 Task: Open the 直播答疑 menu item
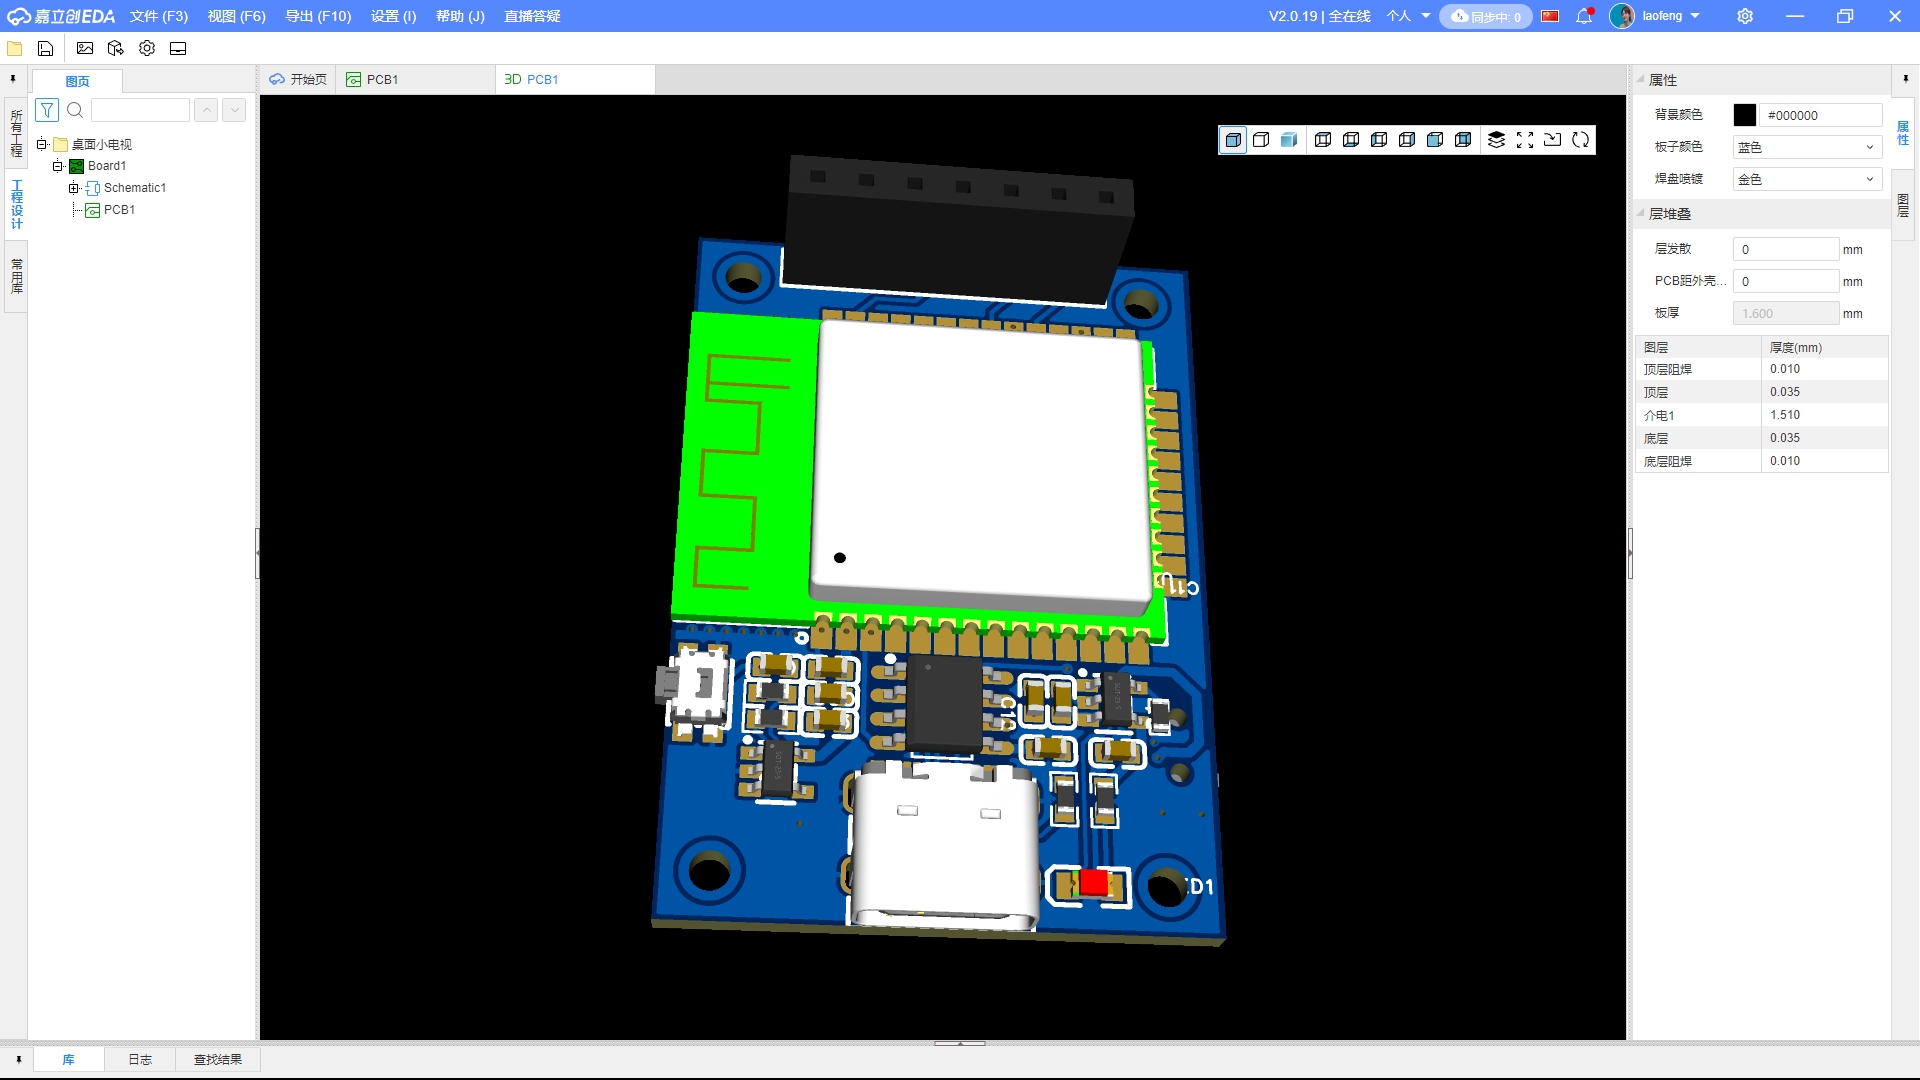click(532, 16)
